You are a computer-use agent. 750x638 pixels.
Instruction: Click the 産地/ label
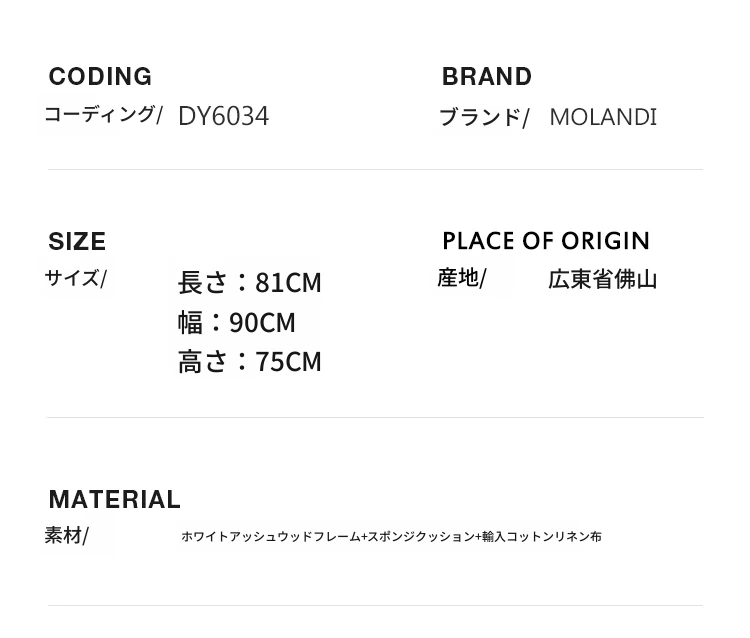click(x=462, y=278)
